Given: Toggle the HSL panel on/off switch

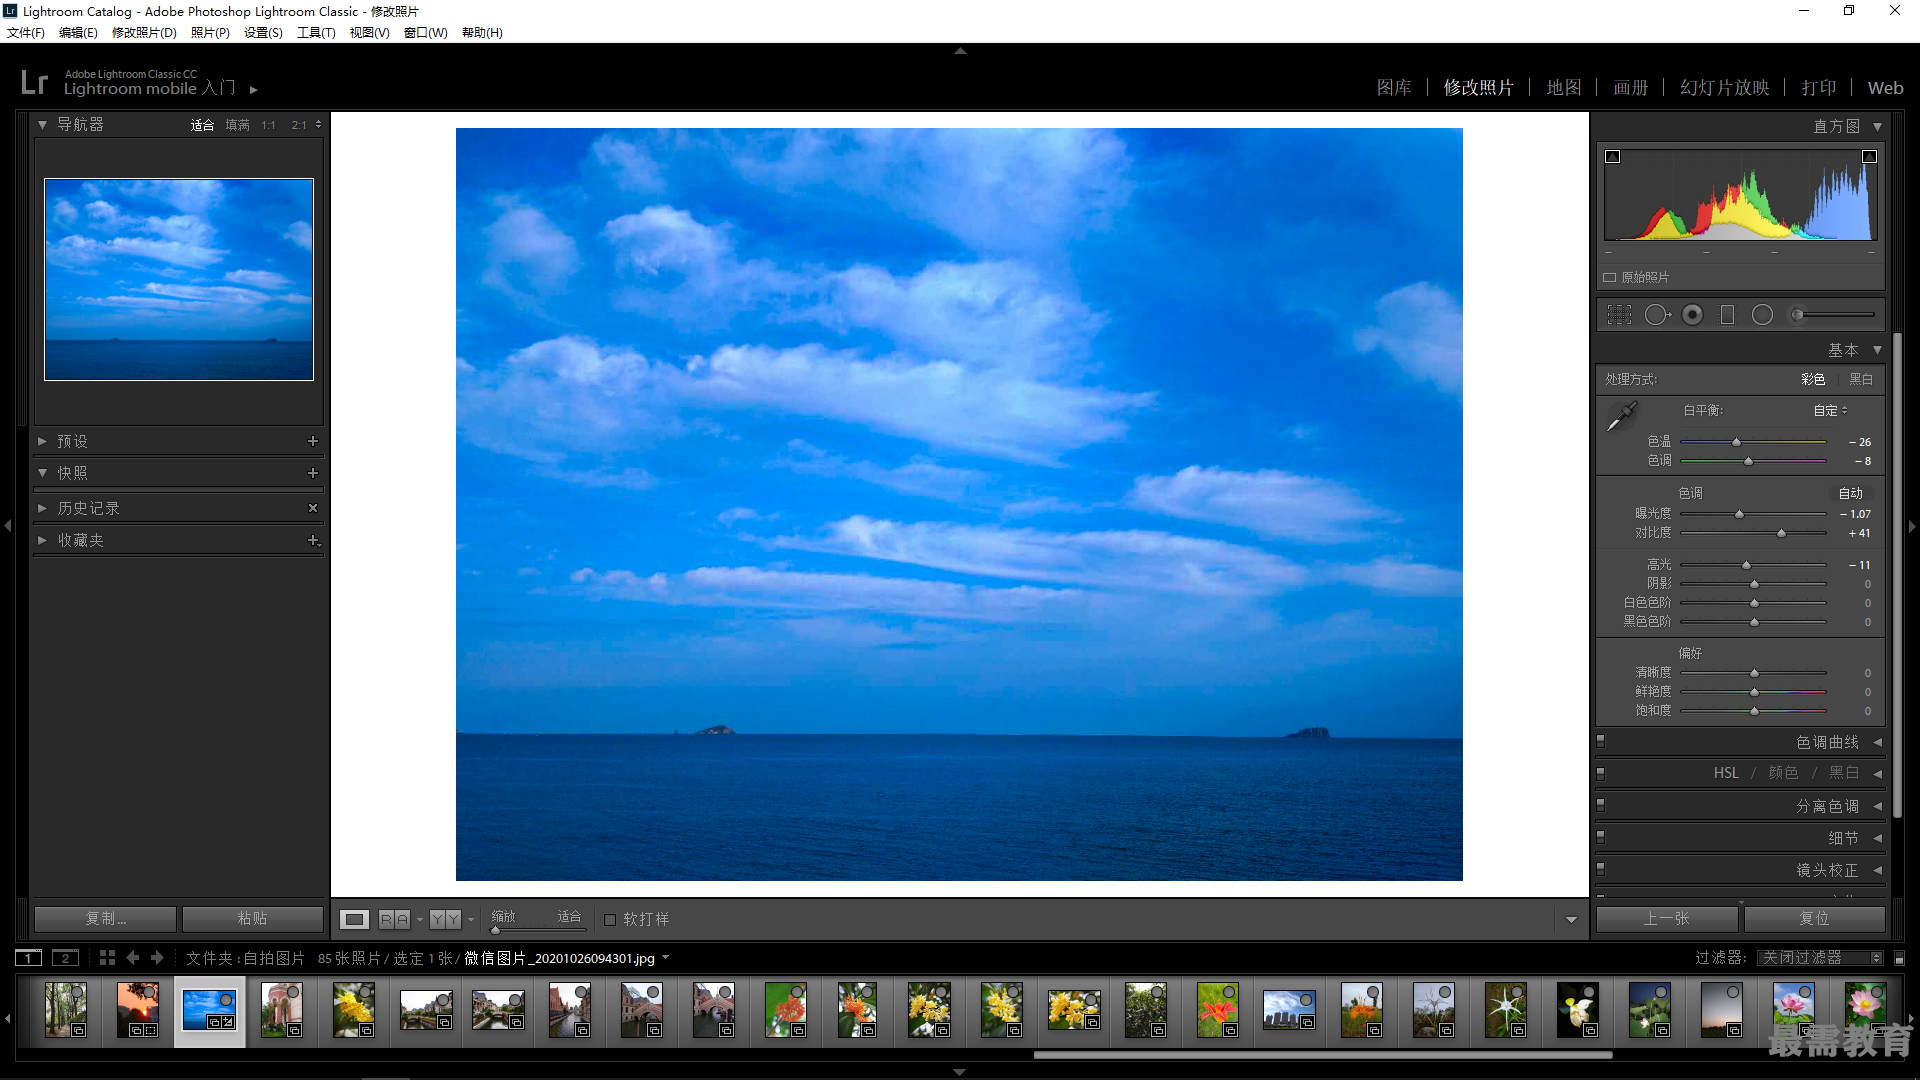Looking at the screenshot, I should click(1600, 774).
